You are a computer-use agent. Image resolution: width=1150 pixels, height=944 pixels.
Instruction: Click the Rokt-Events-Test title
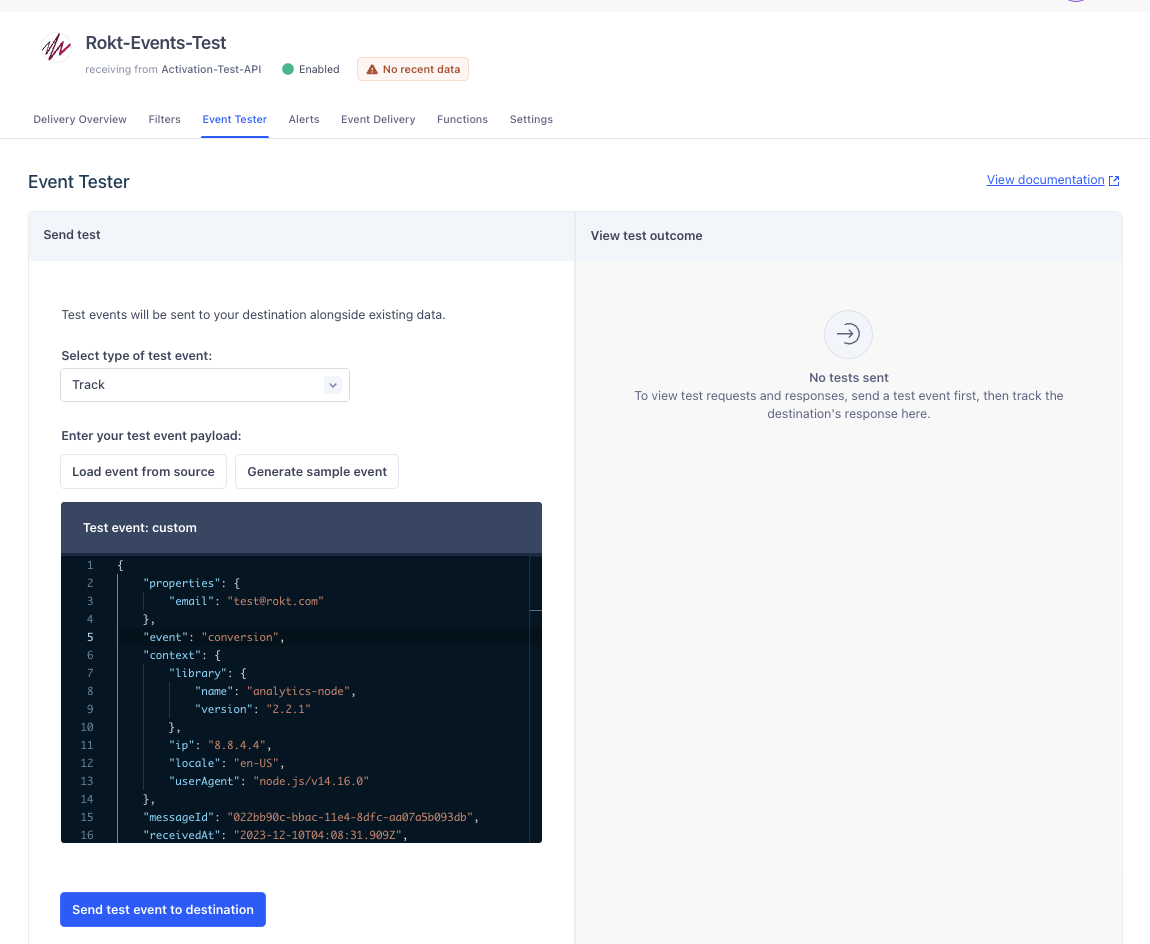155,43
